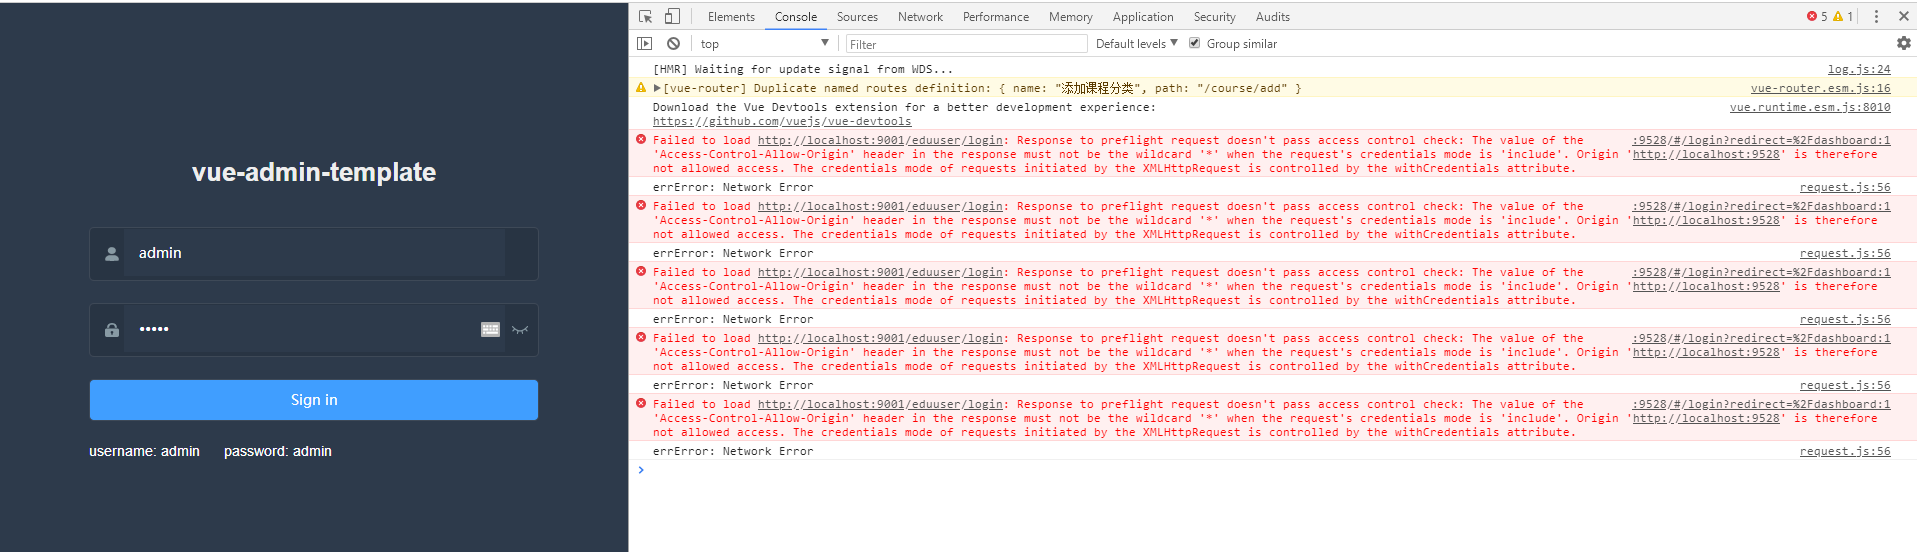Open the log.js:24 source link

(1859, 69)
